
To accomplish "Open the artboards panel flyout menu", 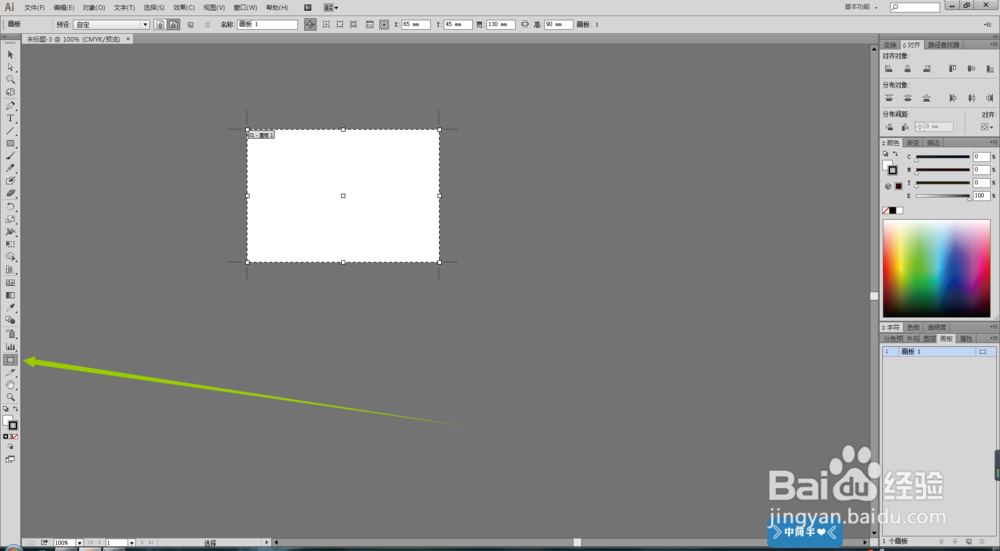I will click(x=994, y=339).
